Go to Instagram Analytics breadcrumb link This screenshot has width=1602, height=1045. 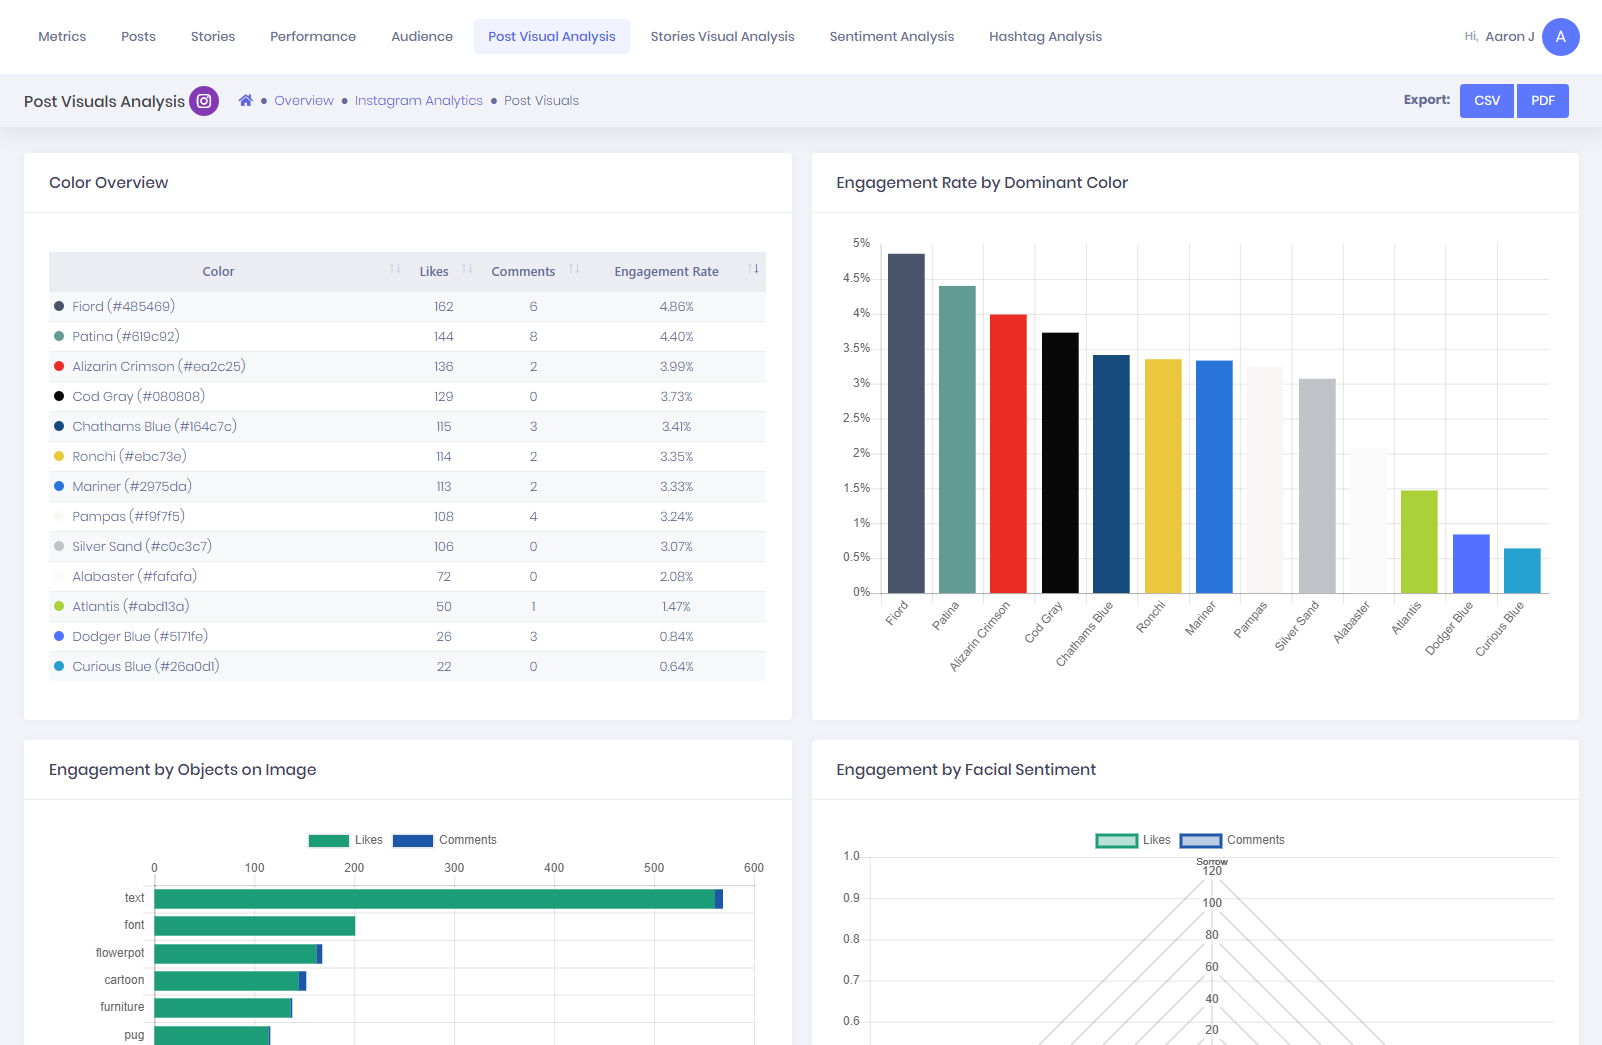click(419, 101)
